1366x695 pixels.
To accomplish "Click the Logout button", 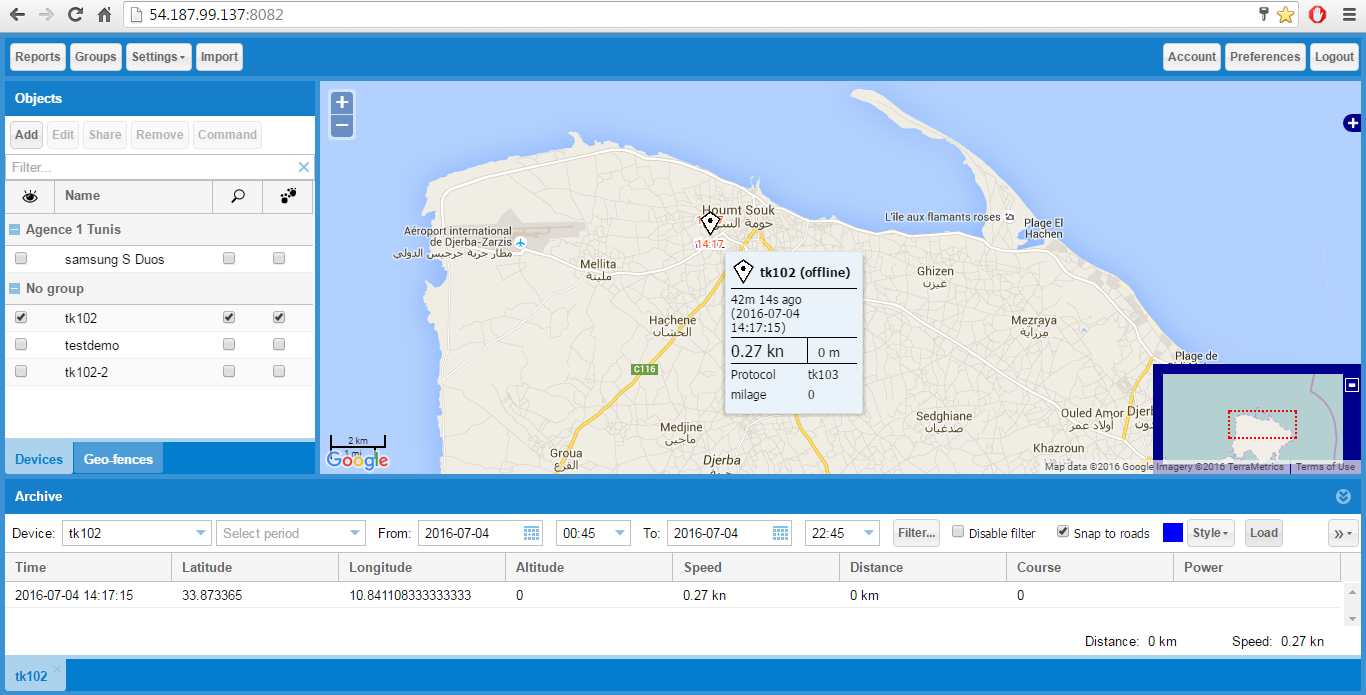I will (x=1334, y=57).
